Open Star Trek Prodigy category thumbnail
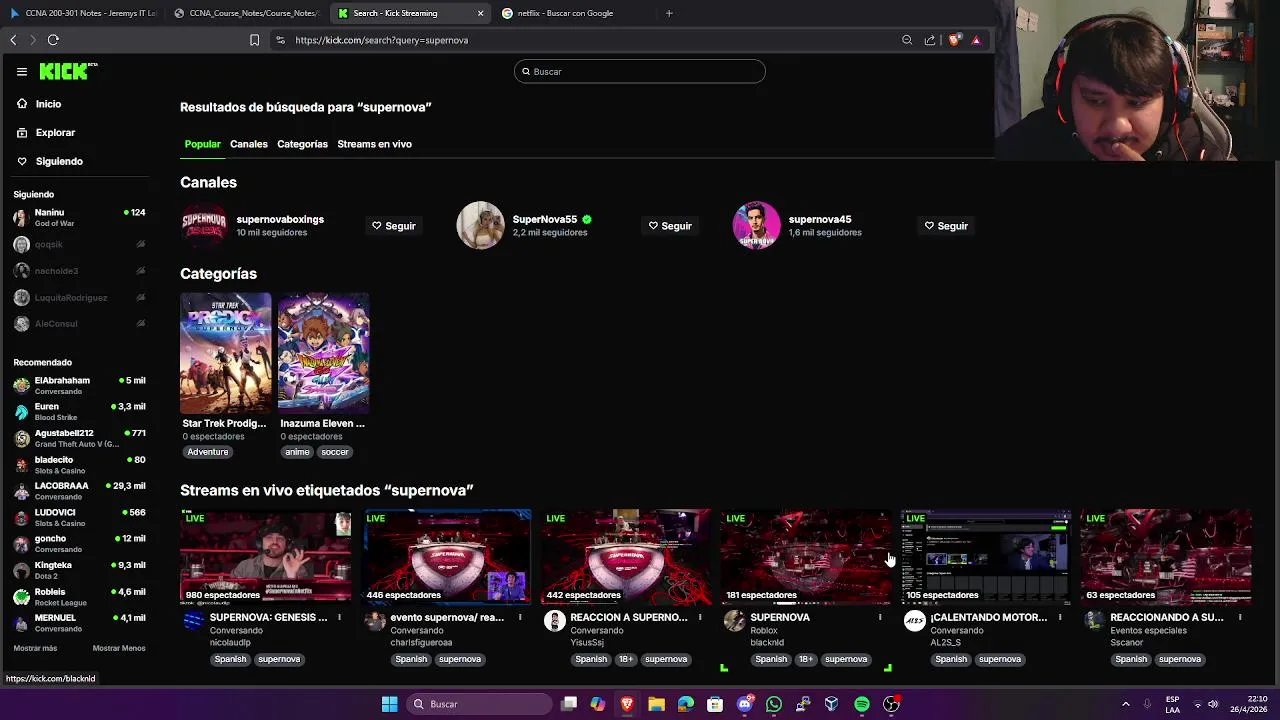The image size is (1280, 720). click(x=225, y=353)
